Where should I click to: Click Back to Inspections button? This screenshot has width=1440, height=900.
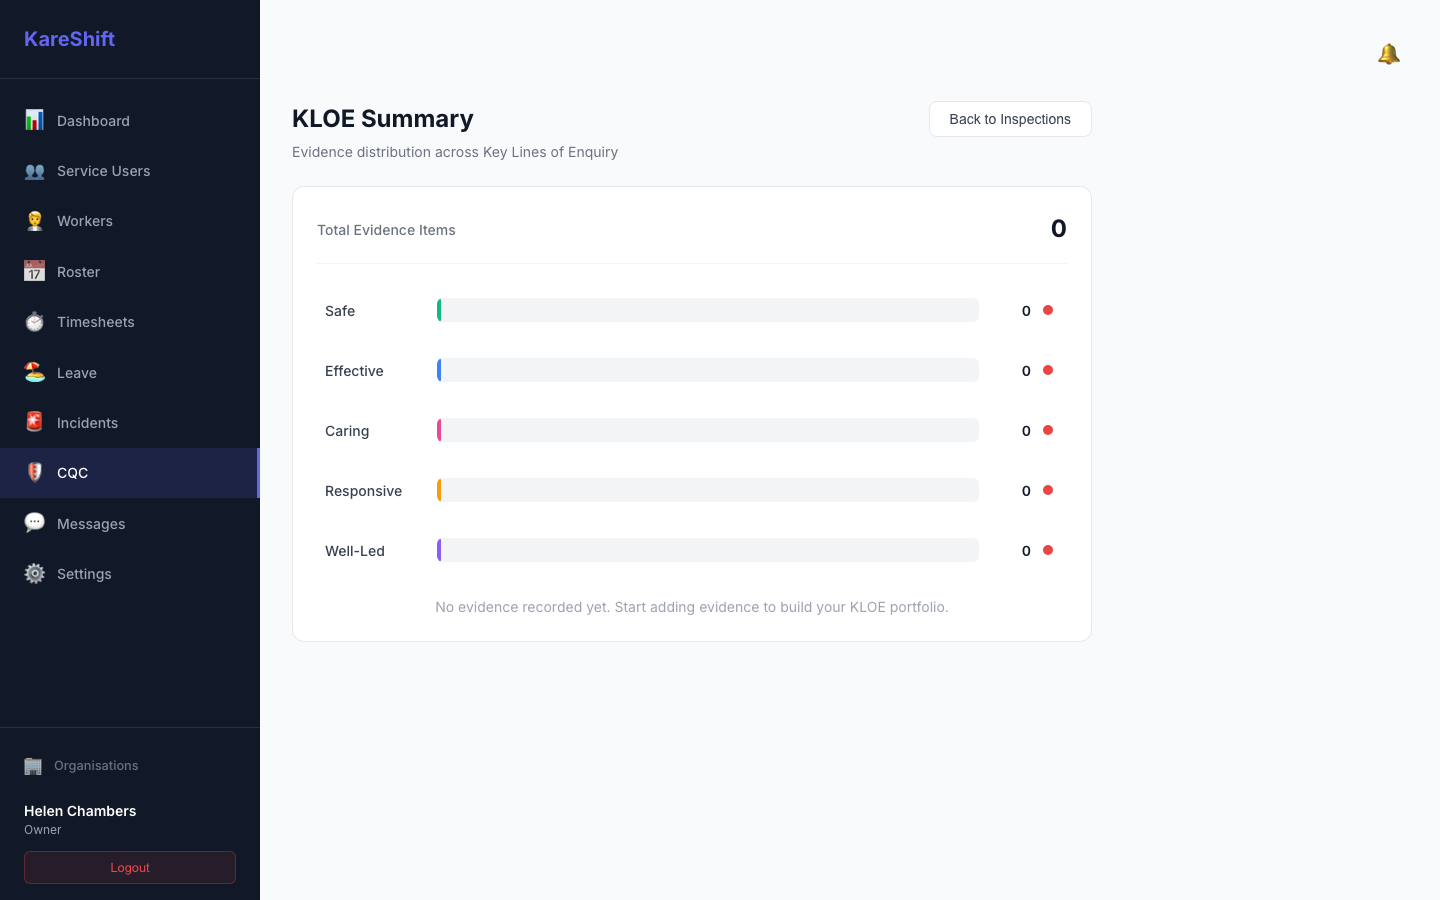pos(1010,119)
